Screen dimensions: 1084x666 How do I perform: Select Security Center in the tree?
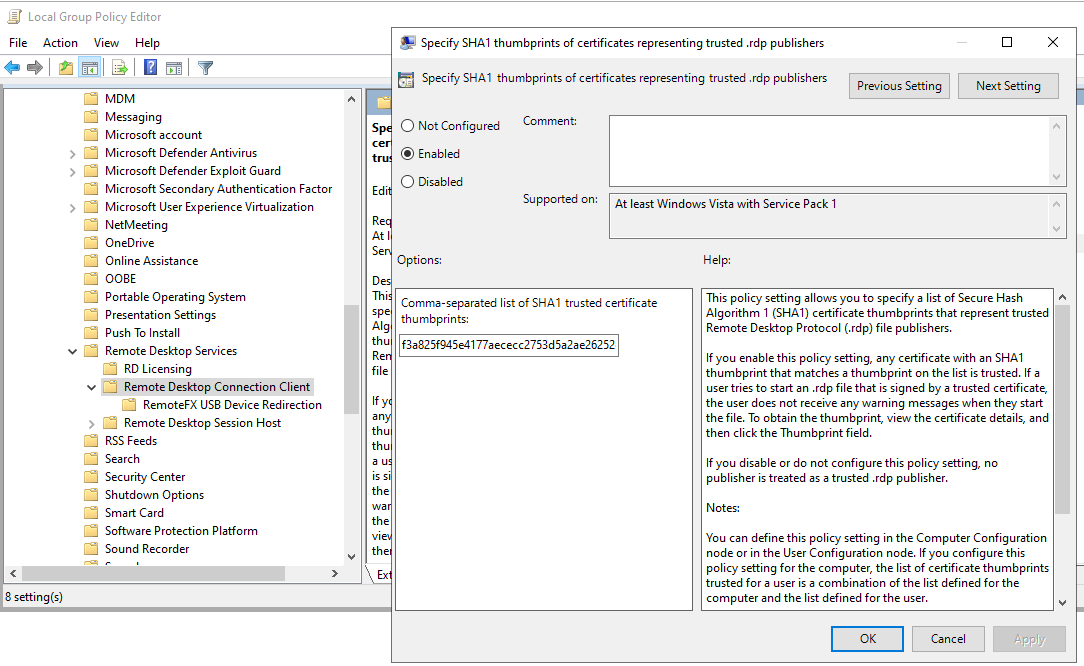coord(144,477)
